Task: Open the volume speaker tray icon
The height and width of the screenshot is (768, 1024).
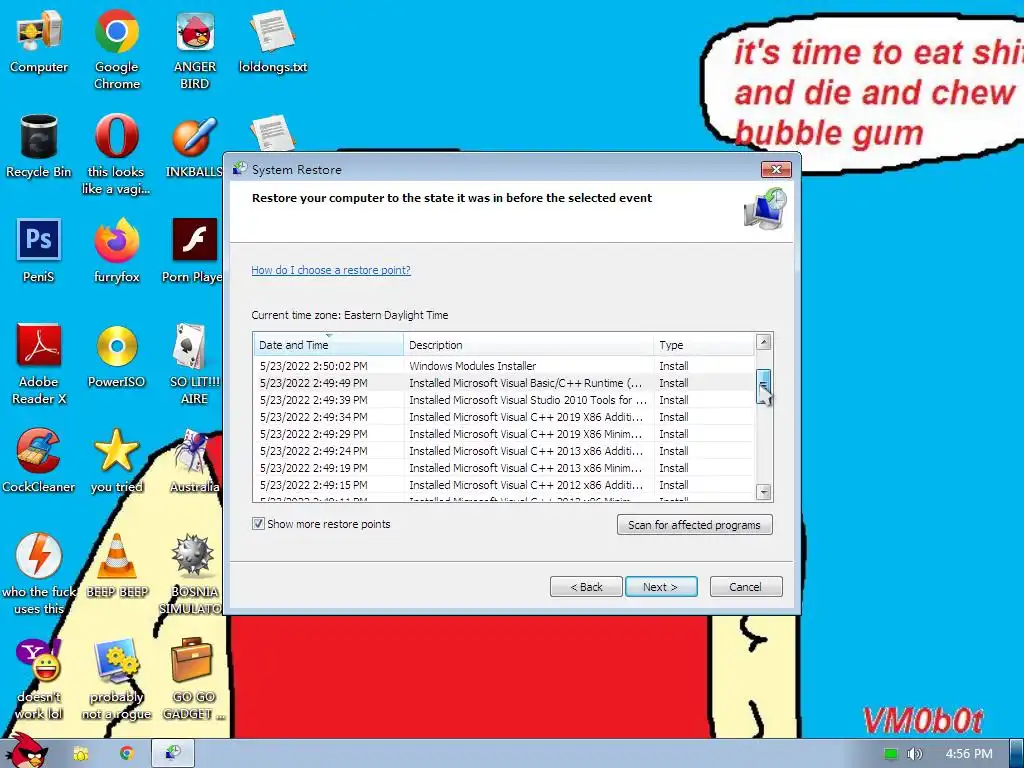Action: coord(914,754)
